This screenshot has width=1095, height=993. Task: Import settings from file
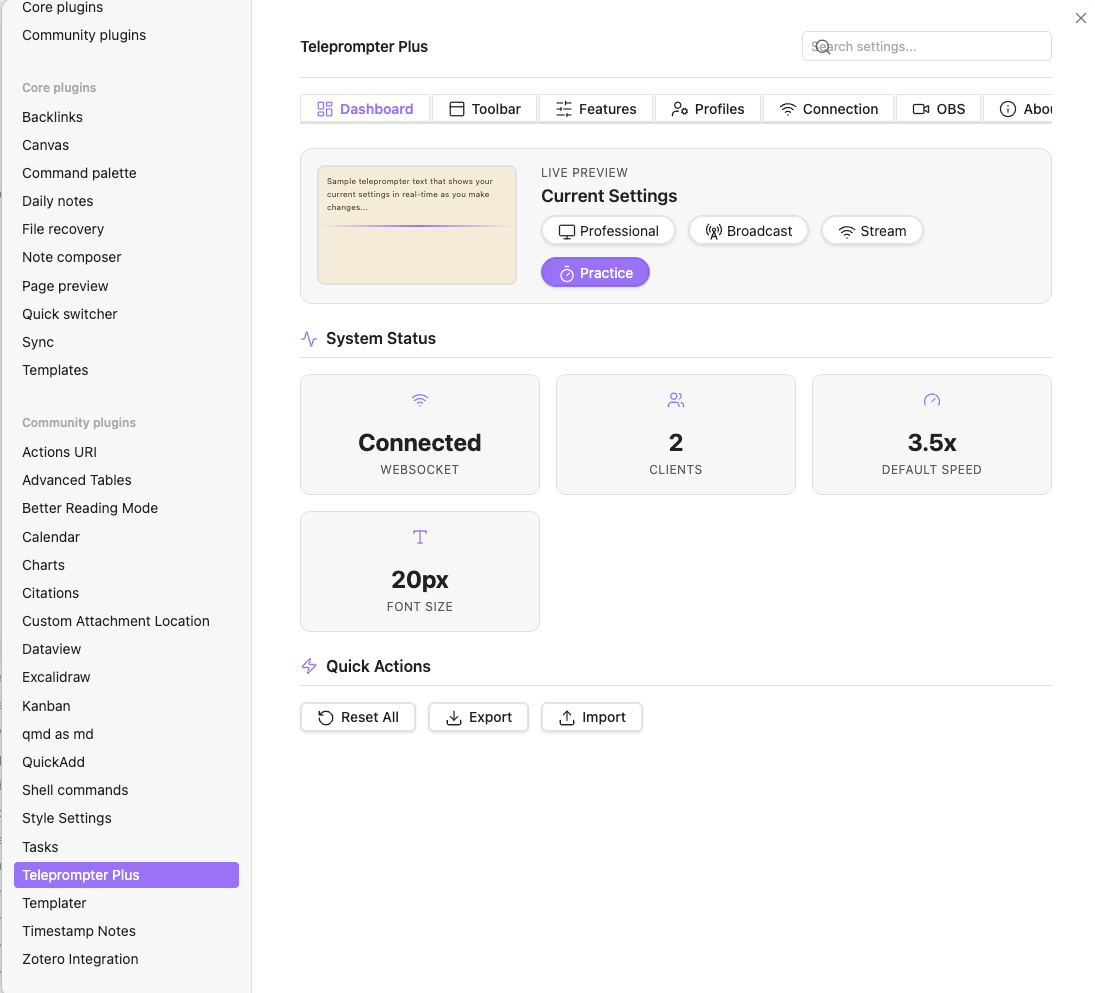[591, 717]
